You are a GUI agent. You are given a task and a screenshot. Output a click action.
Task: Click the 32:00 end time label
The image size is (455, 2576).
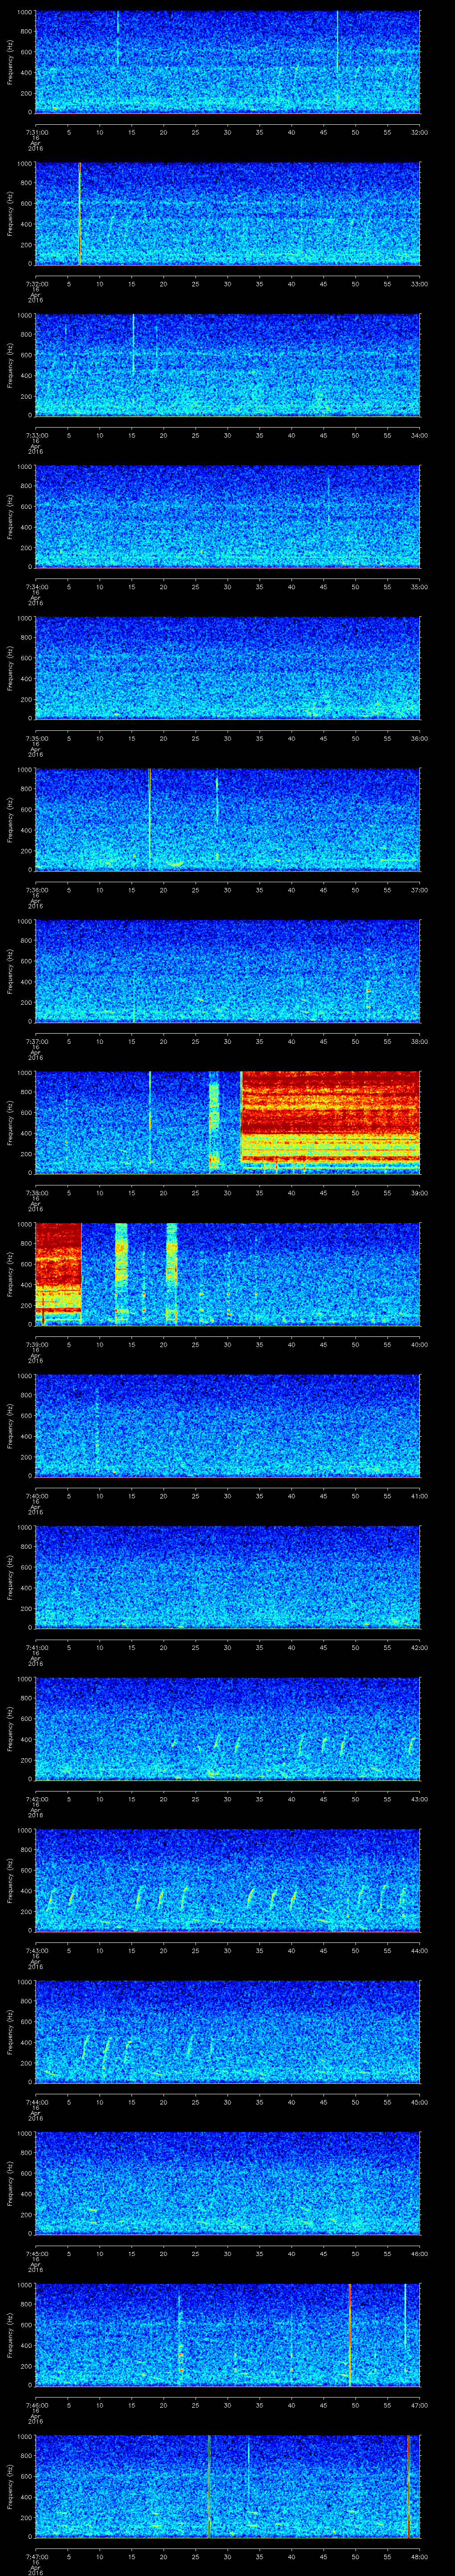[x=419, y=132]
